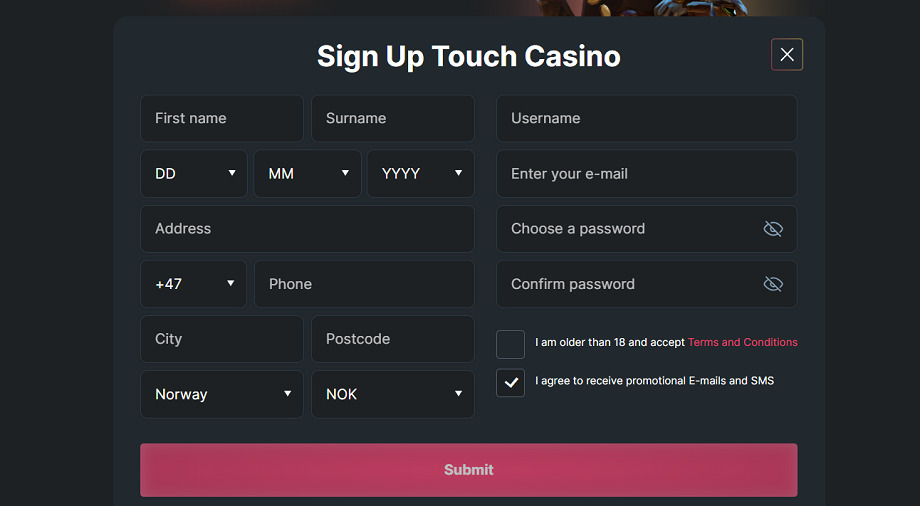Expand the YYYY year dropdown
Viewport: 920px width, 506px height.
tap(421, 173)
